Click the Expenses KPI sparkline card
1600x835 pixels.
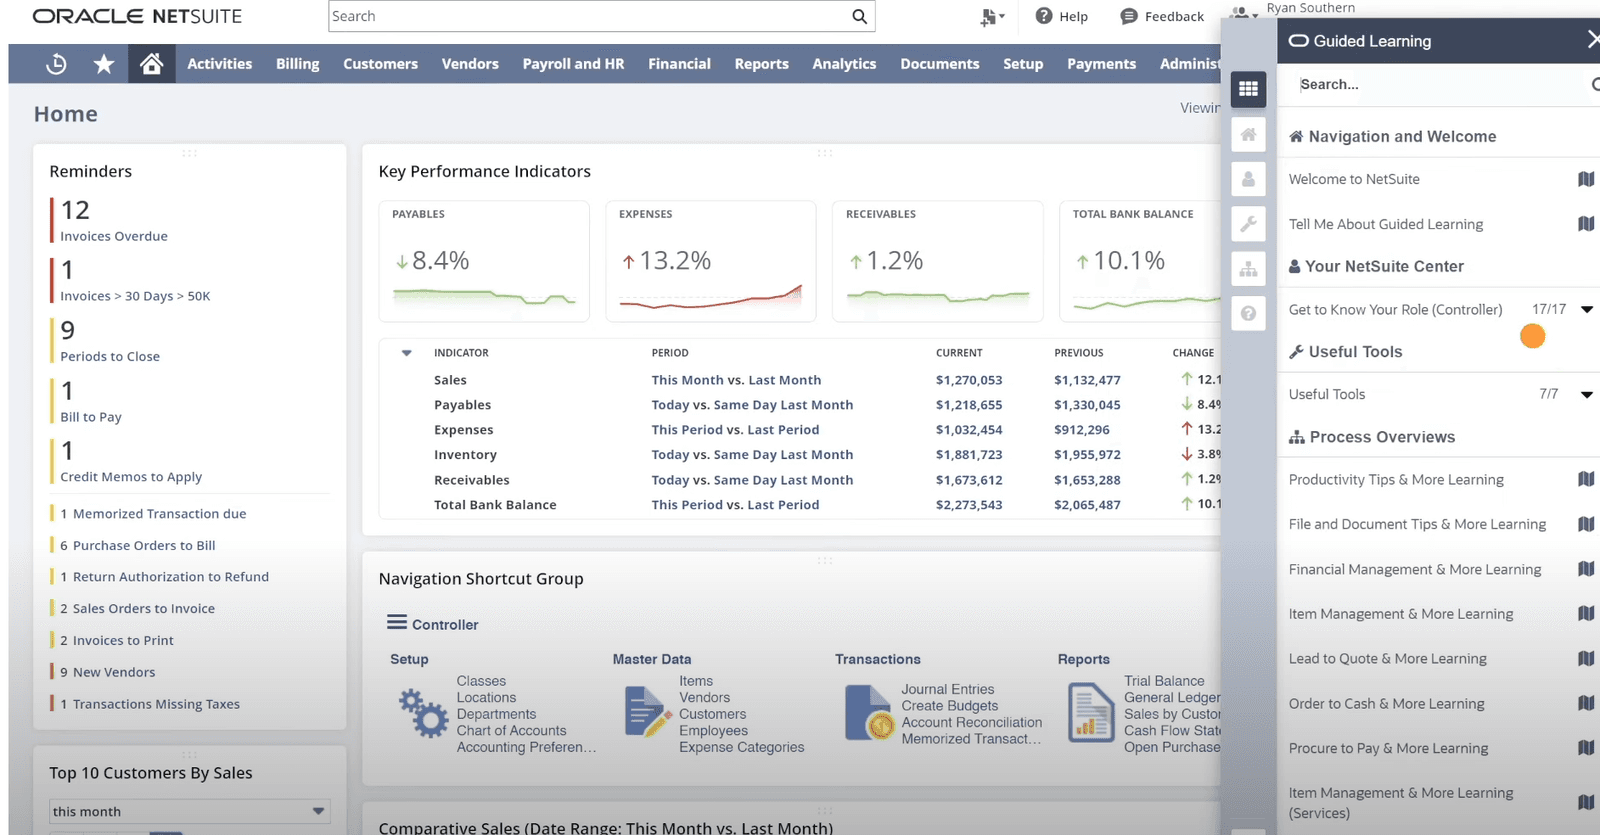pyautogui.click(x=711, y=261)
